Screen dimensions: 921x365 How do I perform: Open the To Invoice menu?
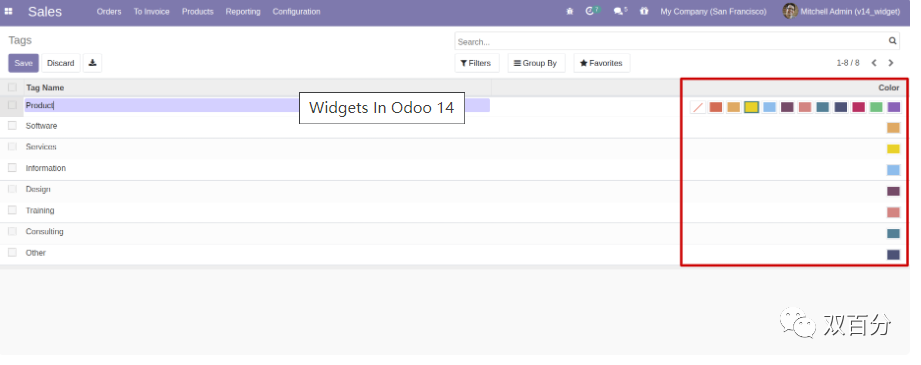152,11
